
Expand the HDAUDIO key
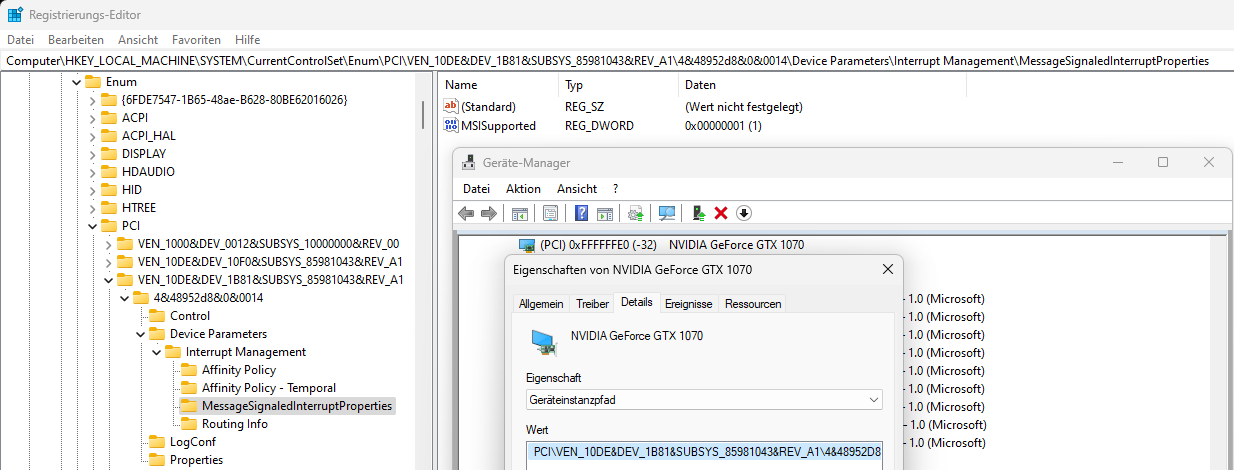91,171
